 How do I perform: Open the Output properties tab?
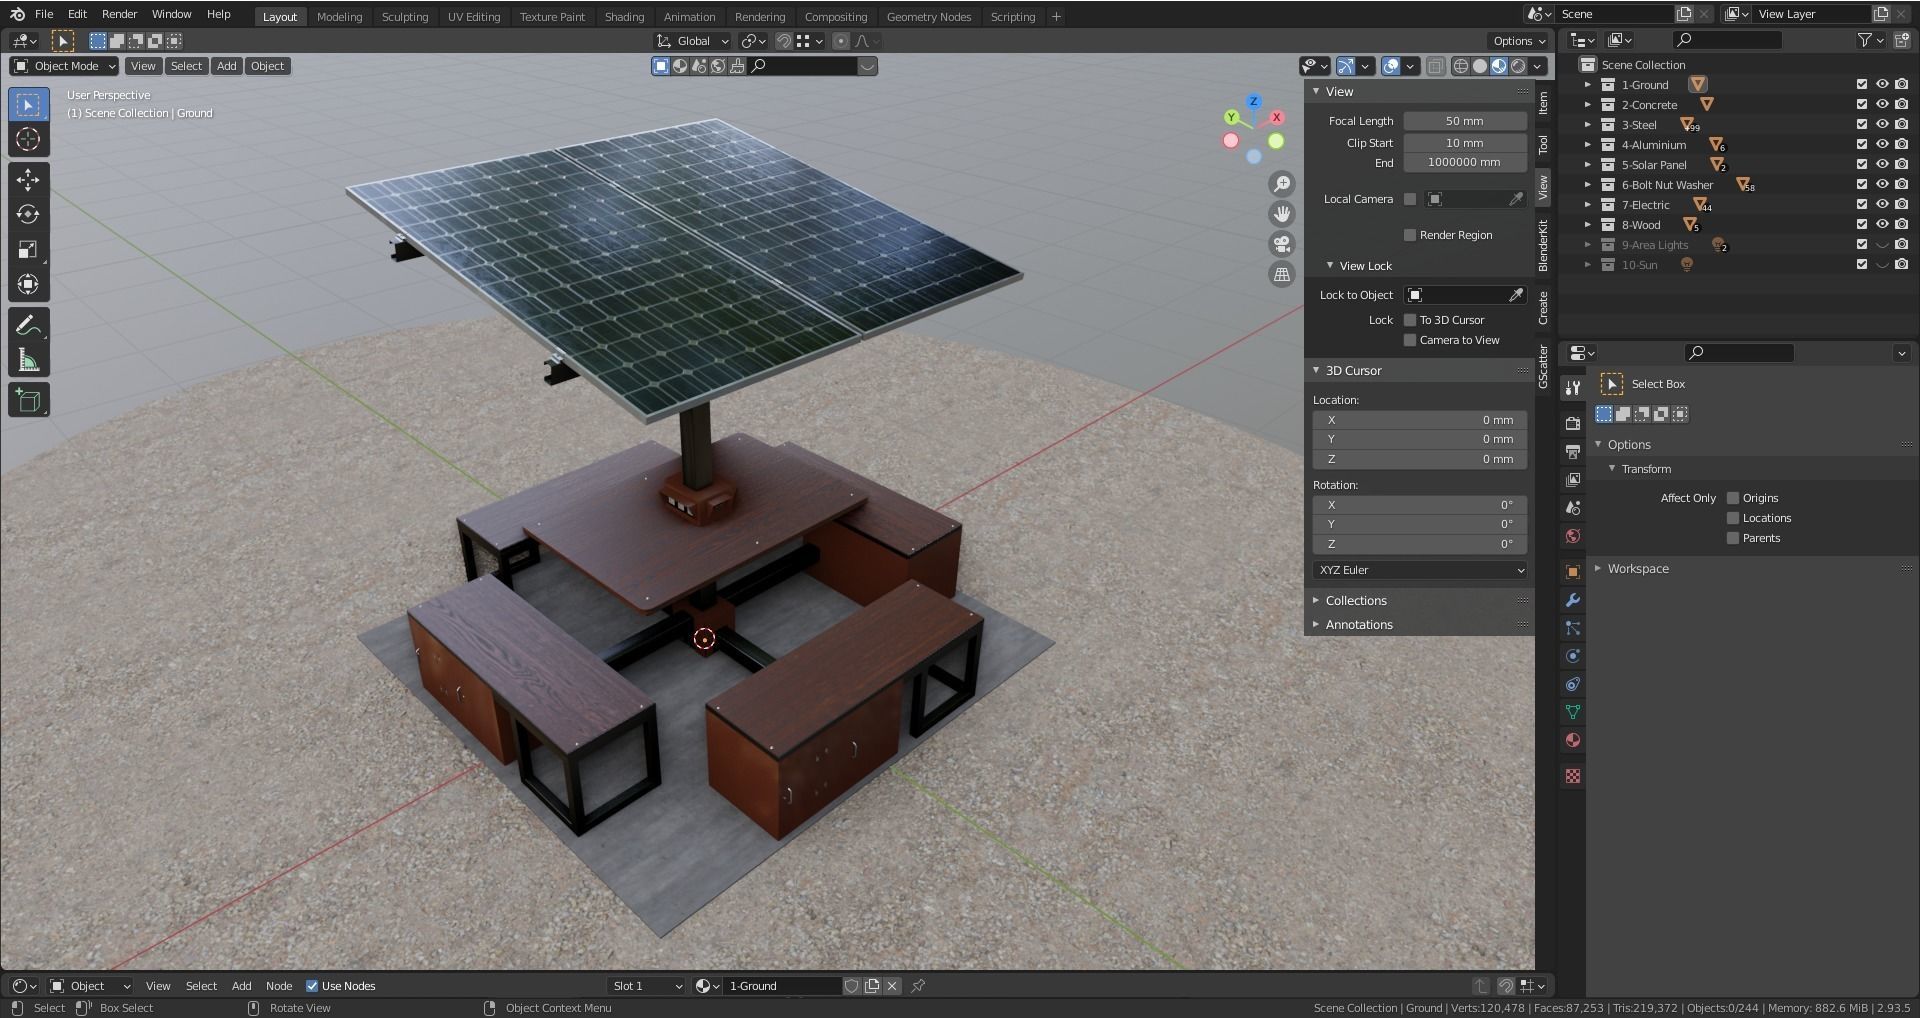click(1573, 452)
